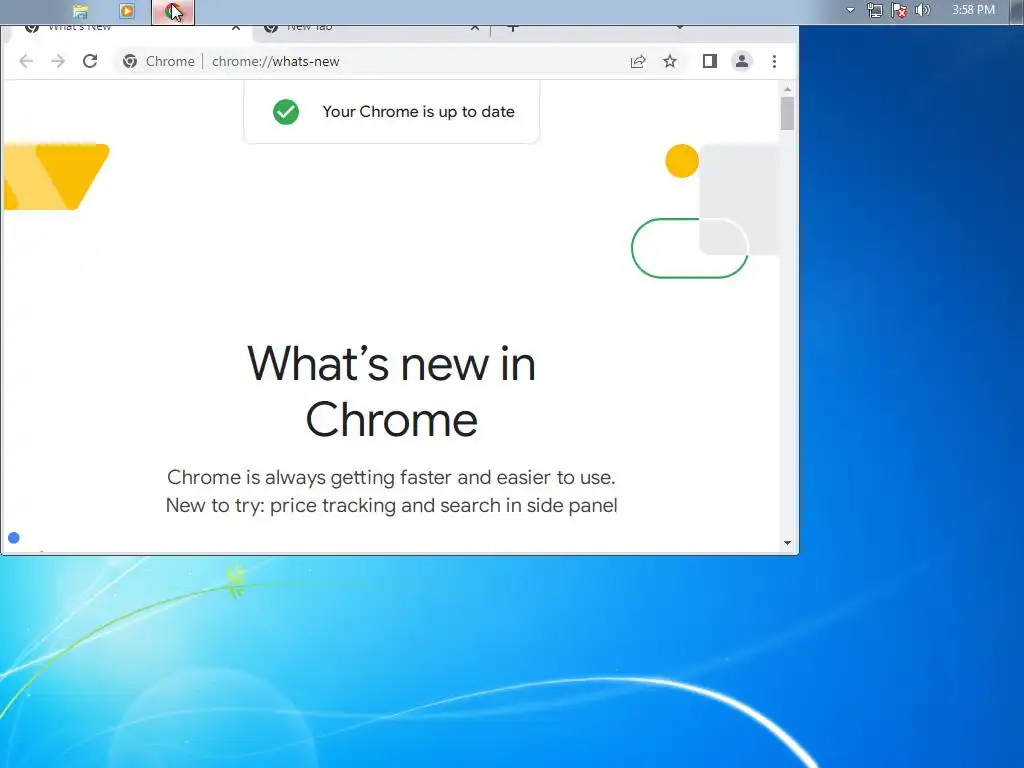Open the volume speaker tray icon
Viewport: 1024px width, 768px height.
pos(923,10)
